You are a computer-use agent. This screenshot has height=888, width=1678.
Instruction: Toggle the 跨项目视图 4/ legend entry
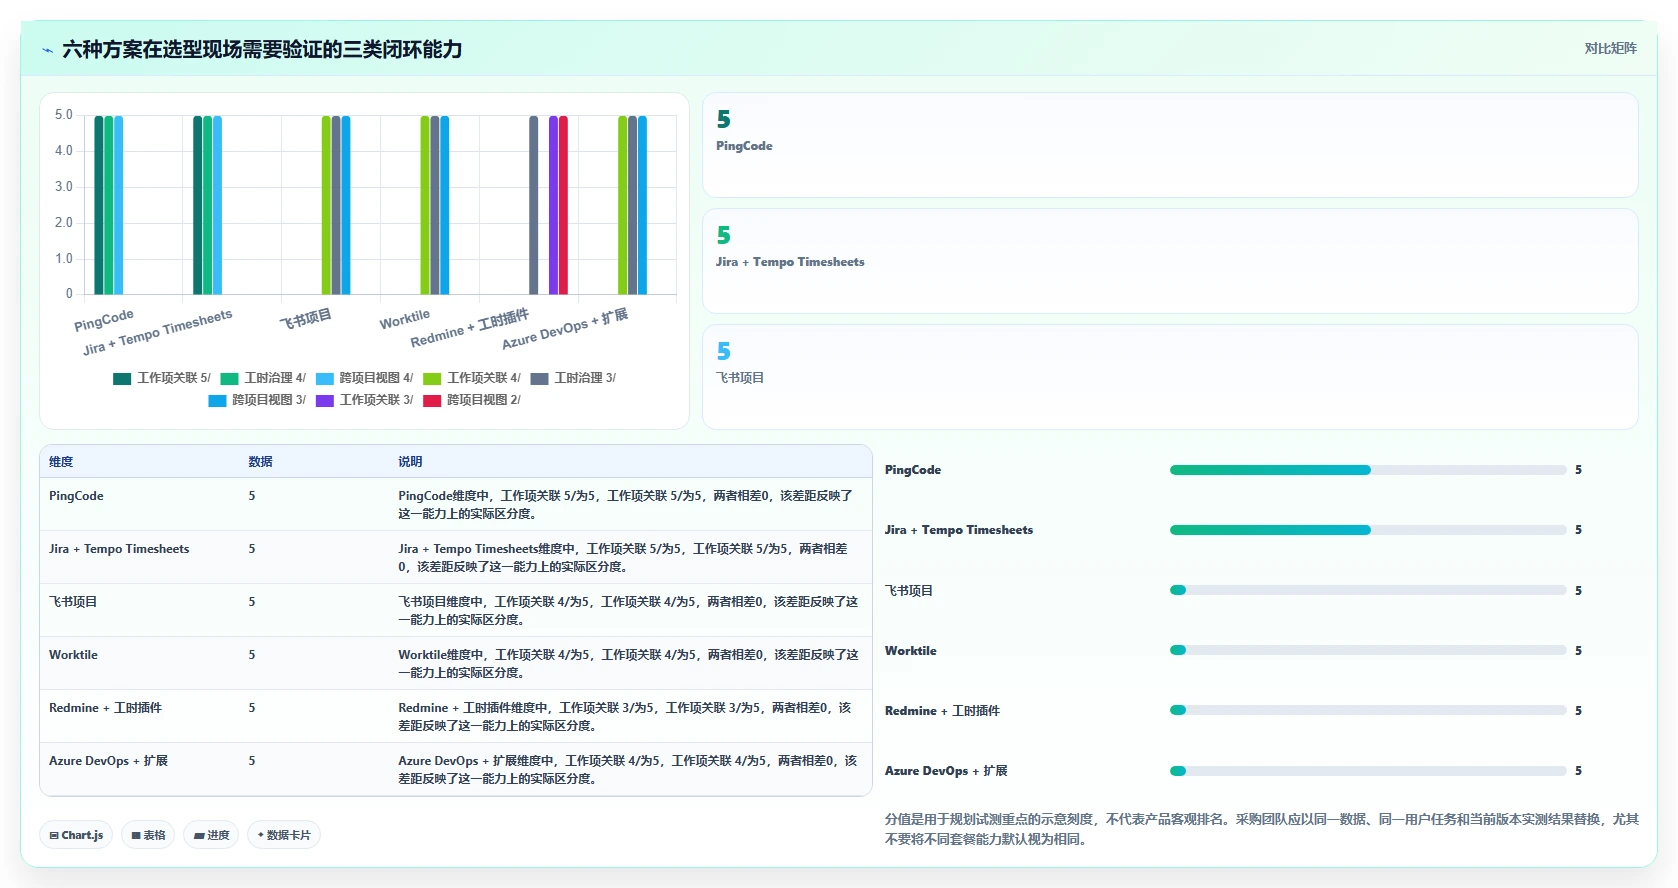click(364, 378)
